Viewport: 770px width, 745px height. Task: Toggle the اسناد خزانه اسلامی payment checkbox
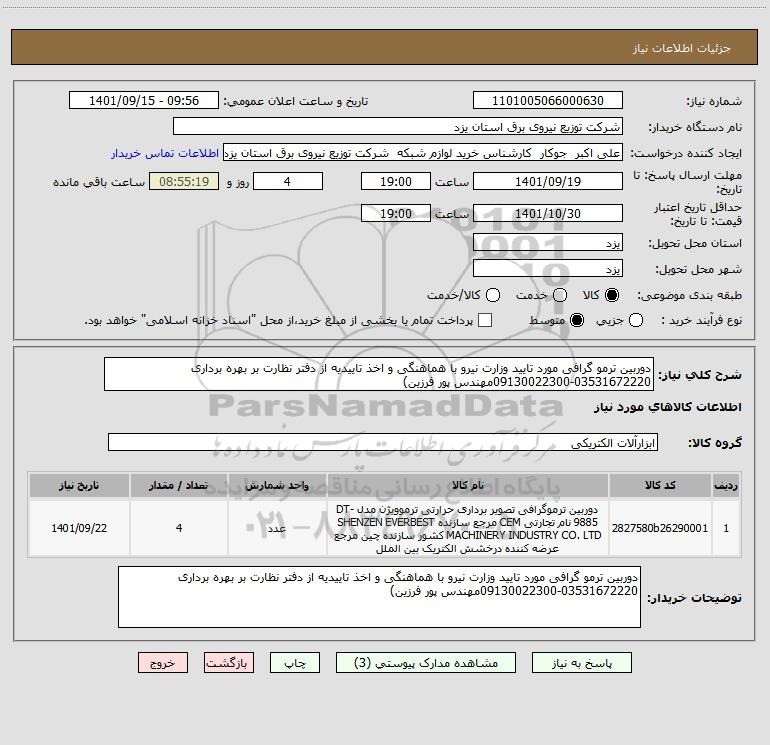(485, 321)
